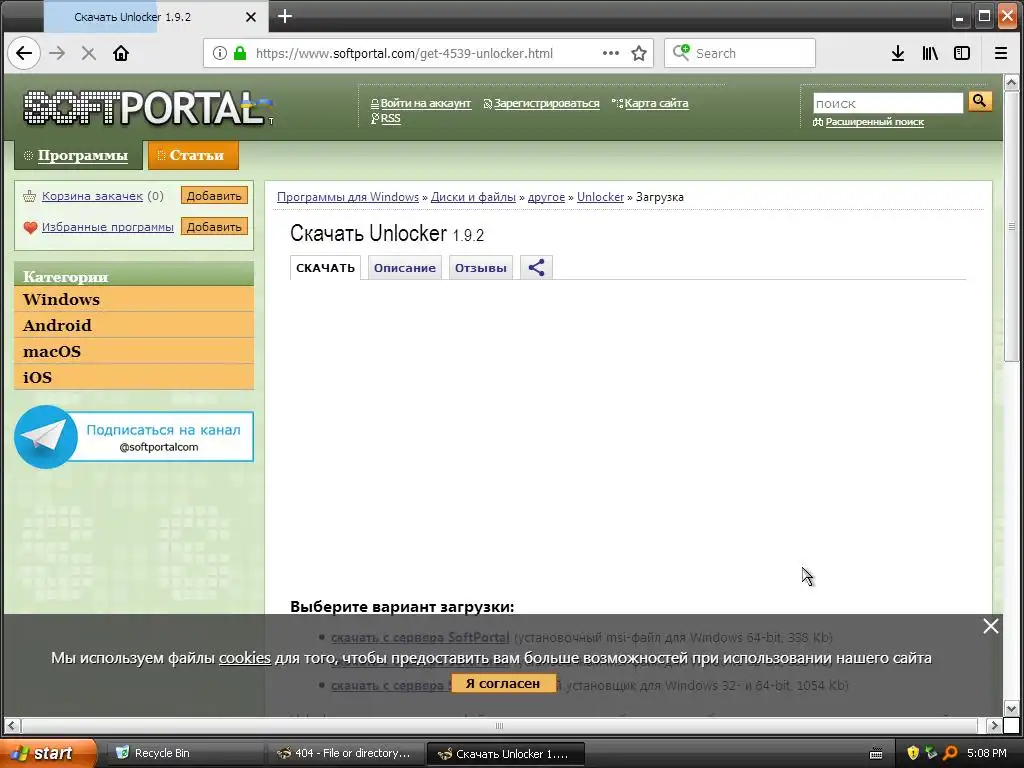
Task: Click Войти на аккаунт link
Action: coord(425,103)
